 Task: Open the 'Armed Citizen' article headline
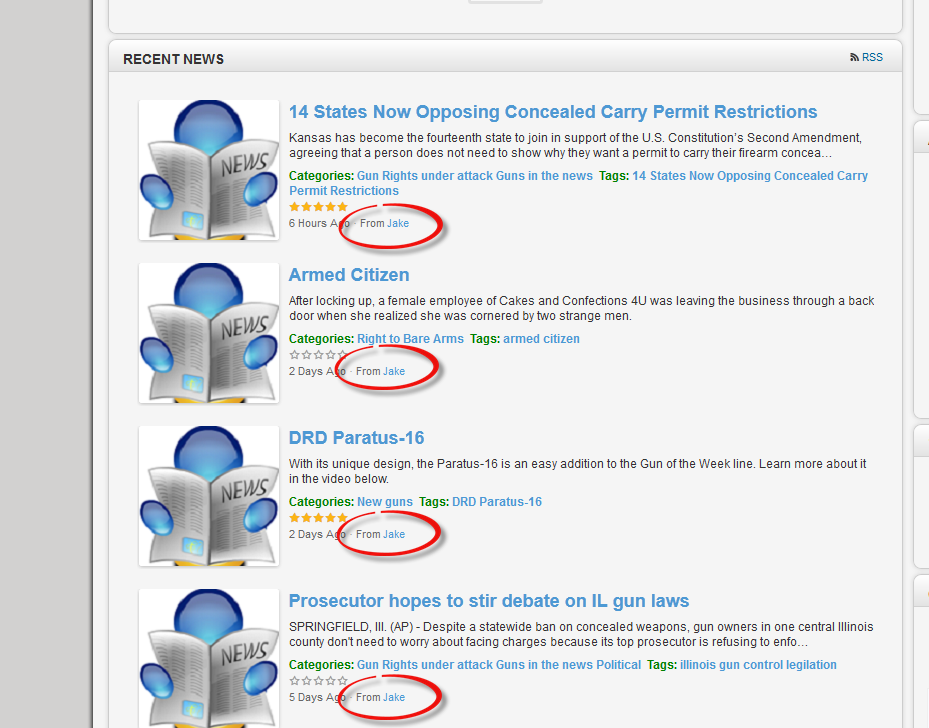[349, 275]
